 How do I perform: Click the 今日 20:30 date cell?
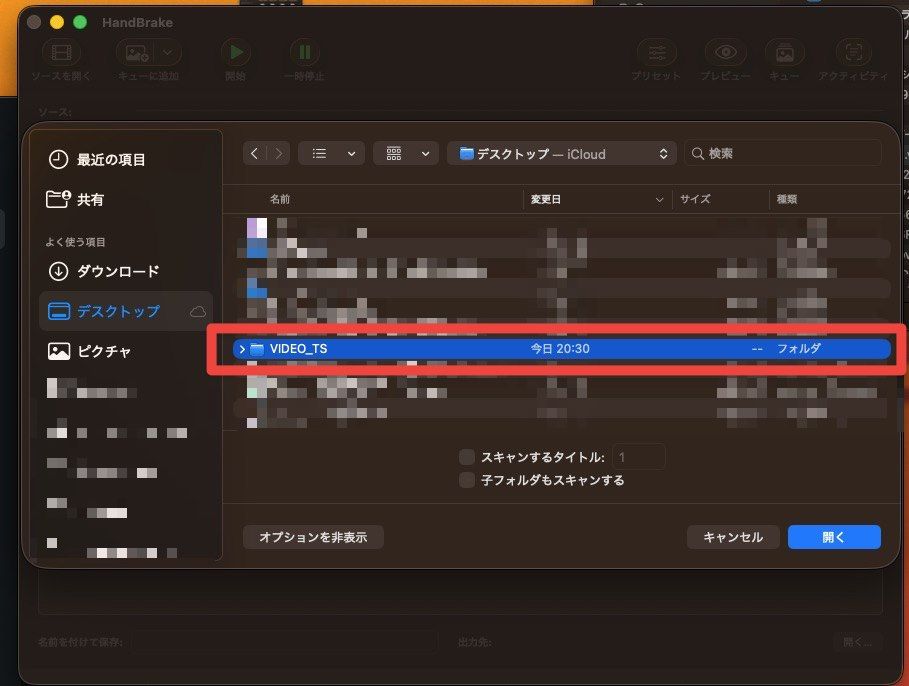560,349
